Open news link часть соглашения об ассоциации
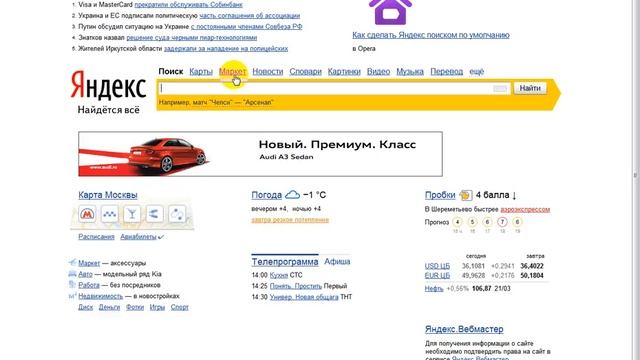This screenshot has width=640, height=360. (x=250, y=16)
